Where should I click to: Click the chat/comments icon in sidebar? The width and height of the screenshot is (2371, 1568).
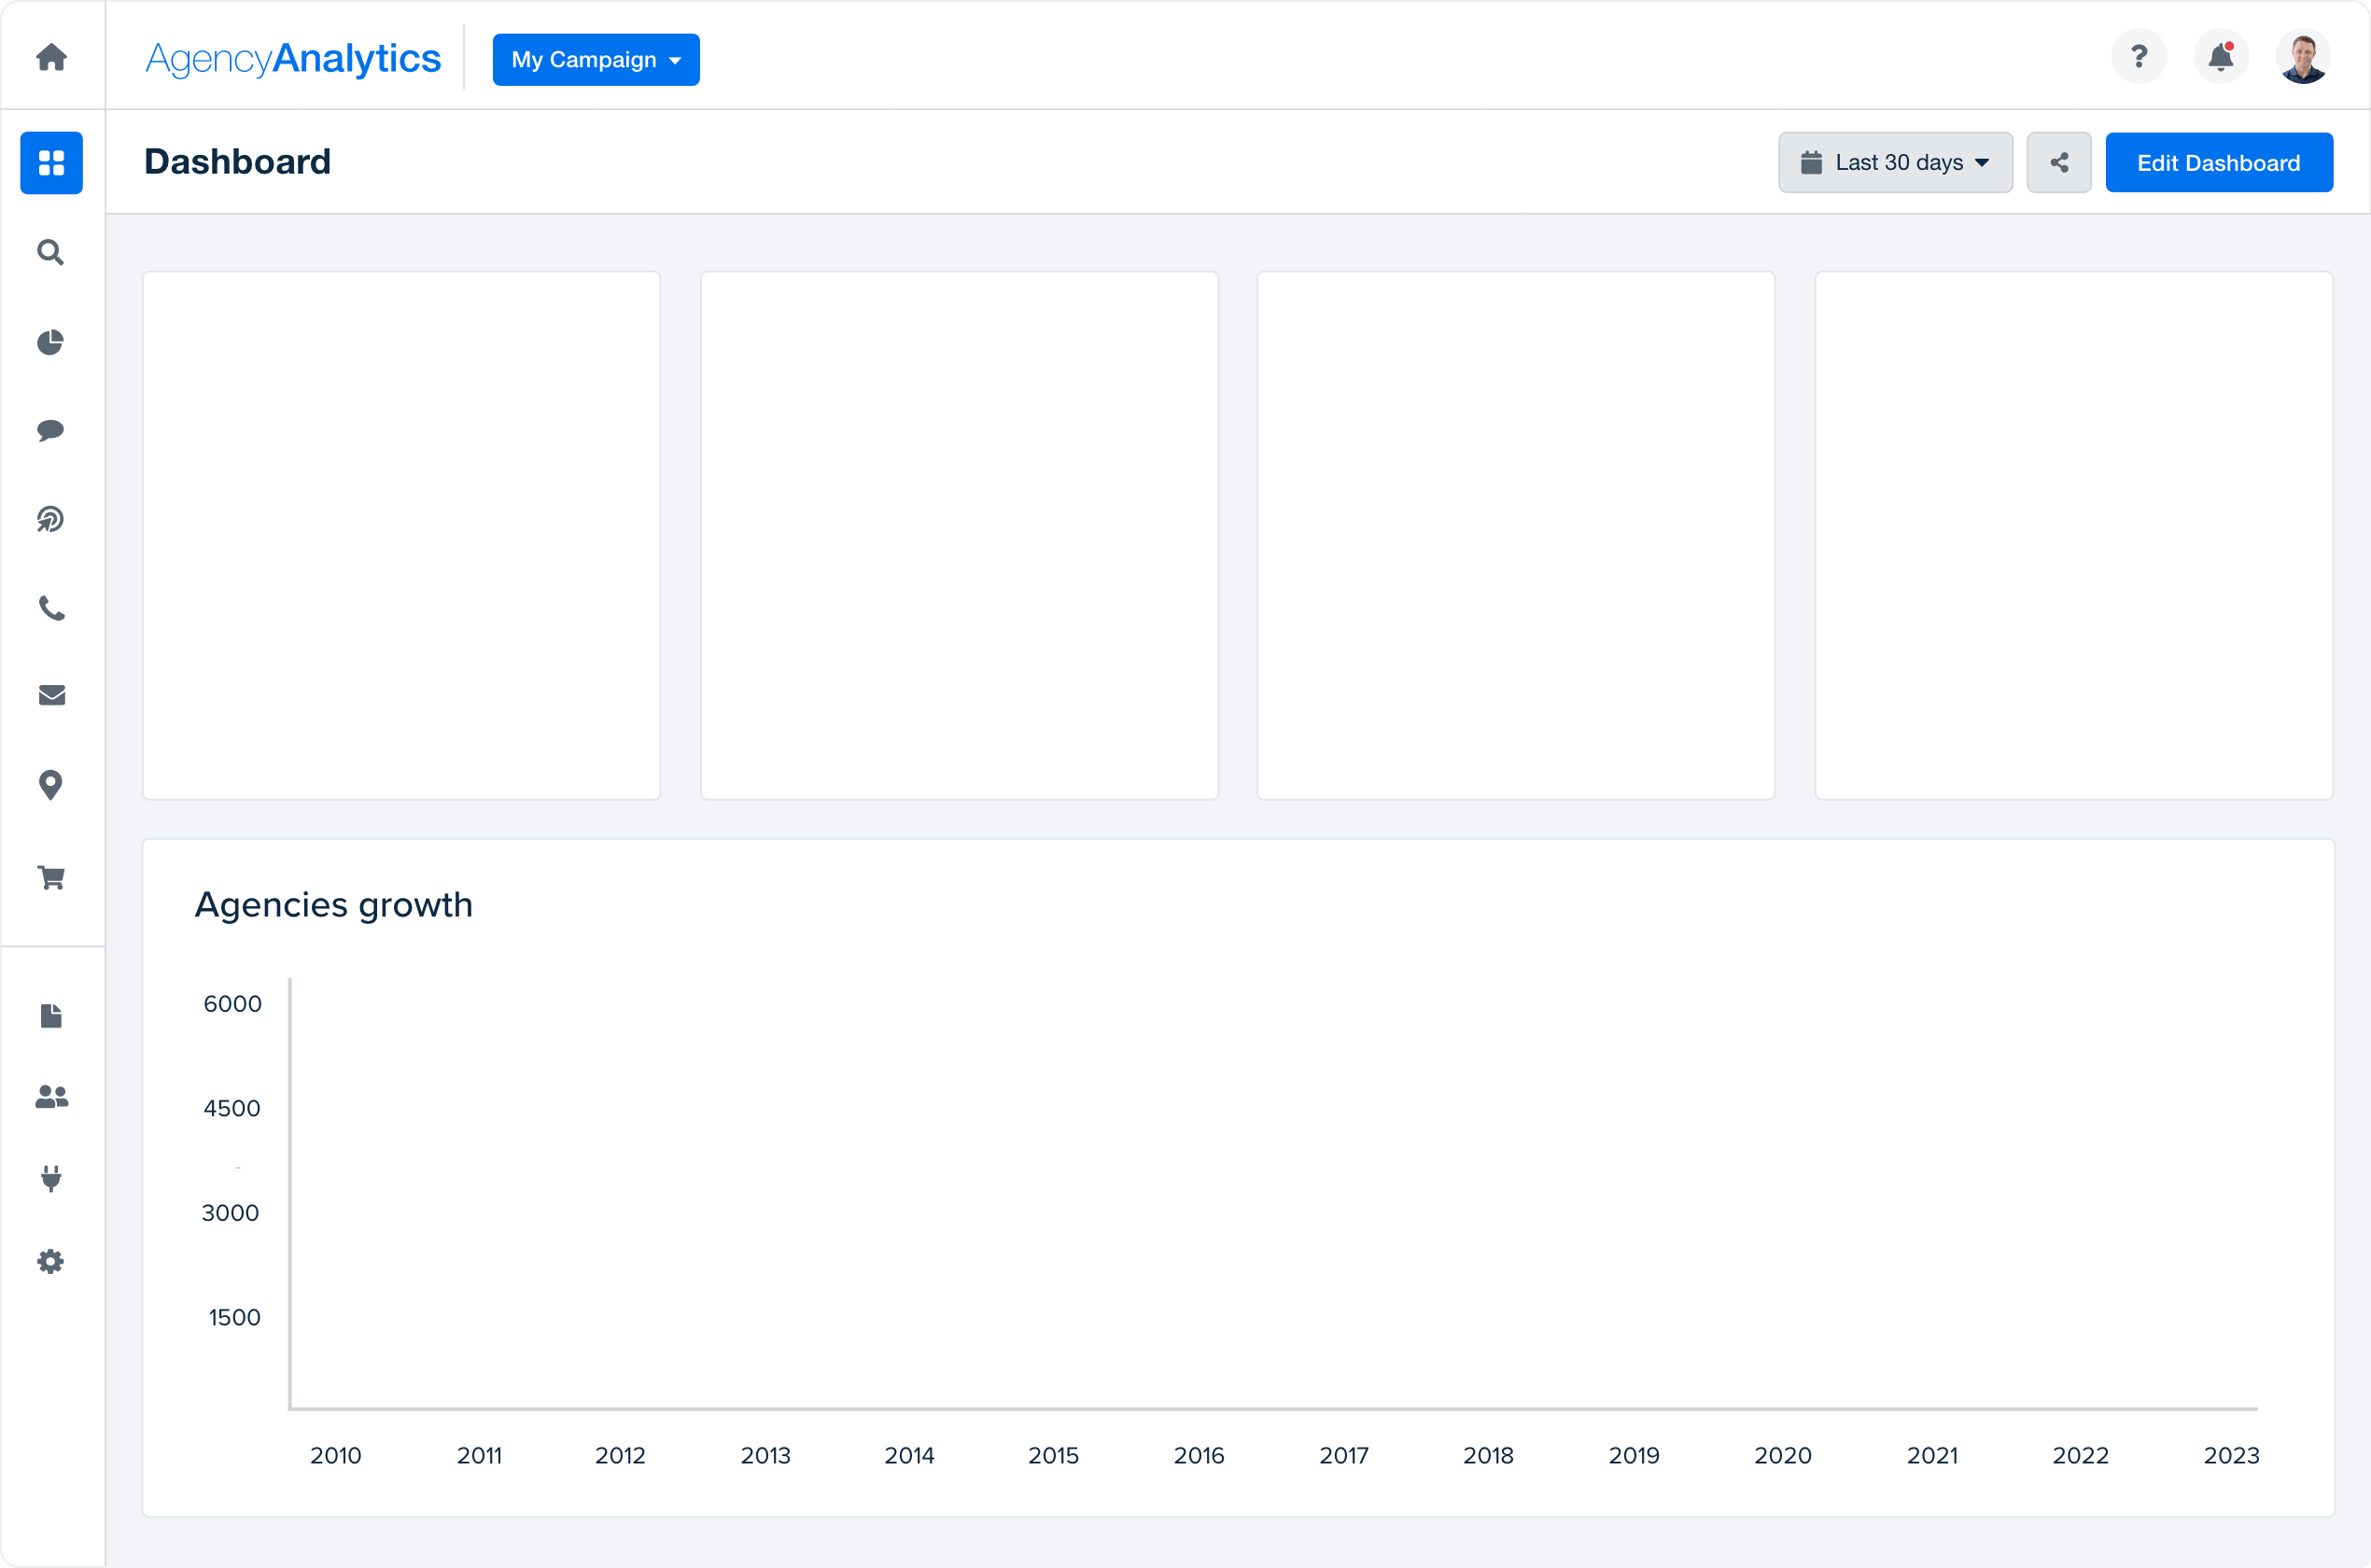coord(50,430)
